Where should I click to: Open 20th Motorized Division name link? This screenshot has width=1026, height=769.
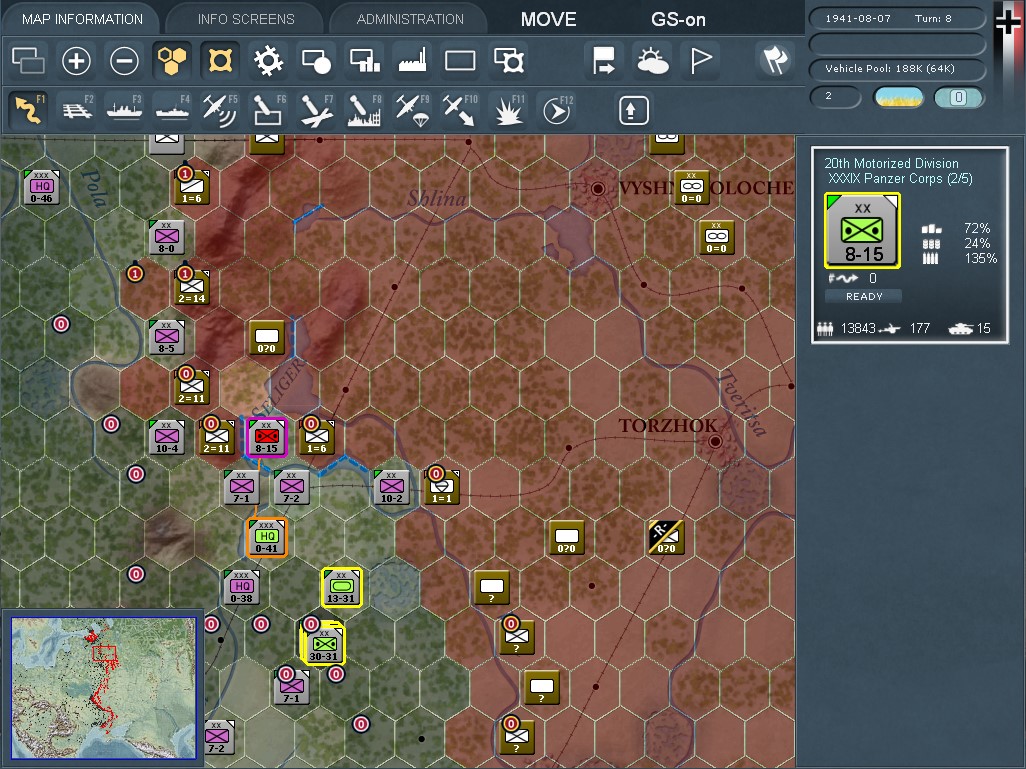point(891,163)
